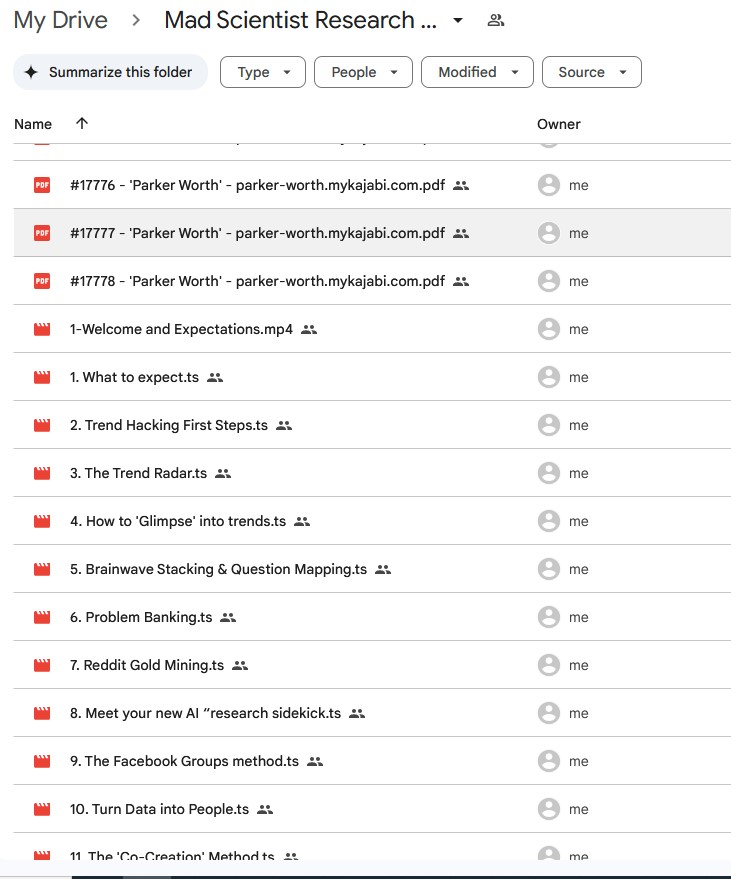Select the file 2. Trend Hacking First Steps.ts
731x879 pixels.
point(168,425)
